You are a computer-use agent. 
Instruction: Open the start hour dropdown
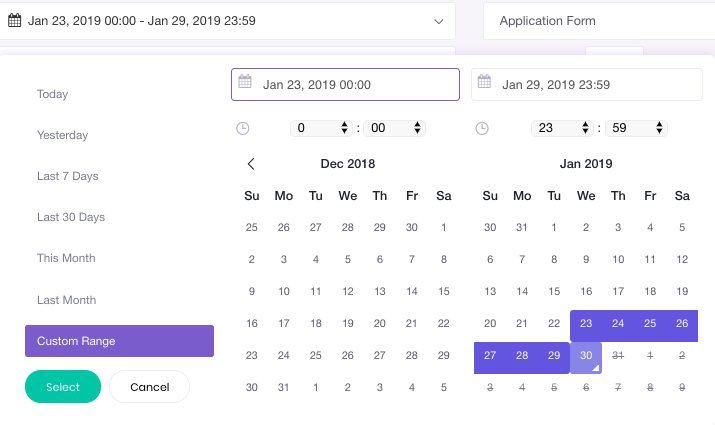tap(320, 128)
